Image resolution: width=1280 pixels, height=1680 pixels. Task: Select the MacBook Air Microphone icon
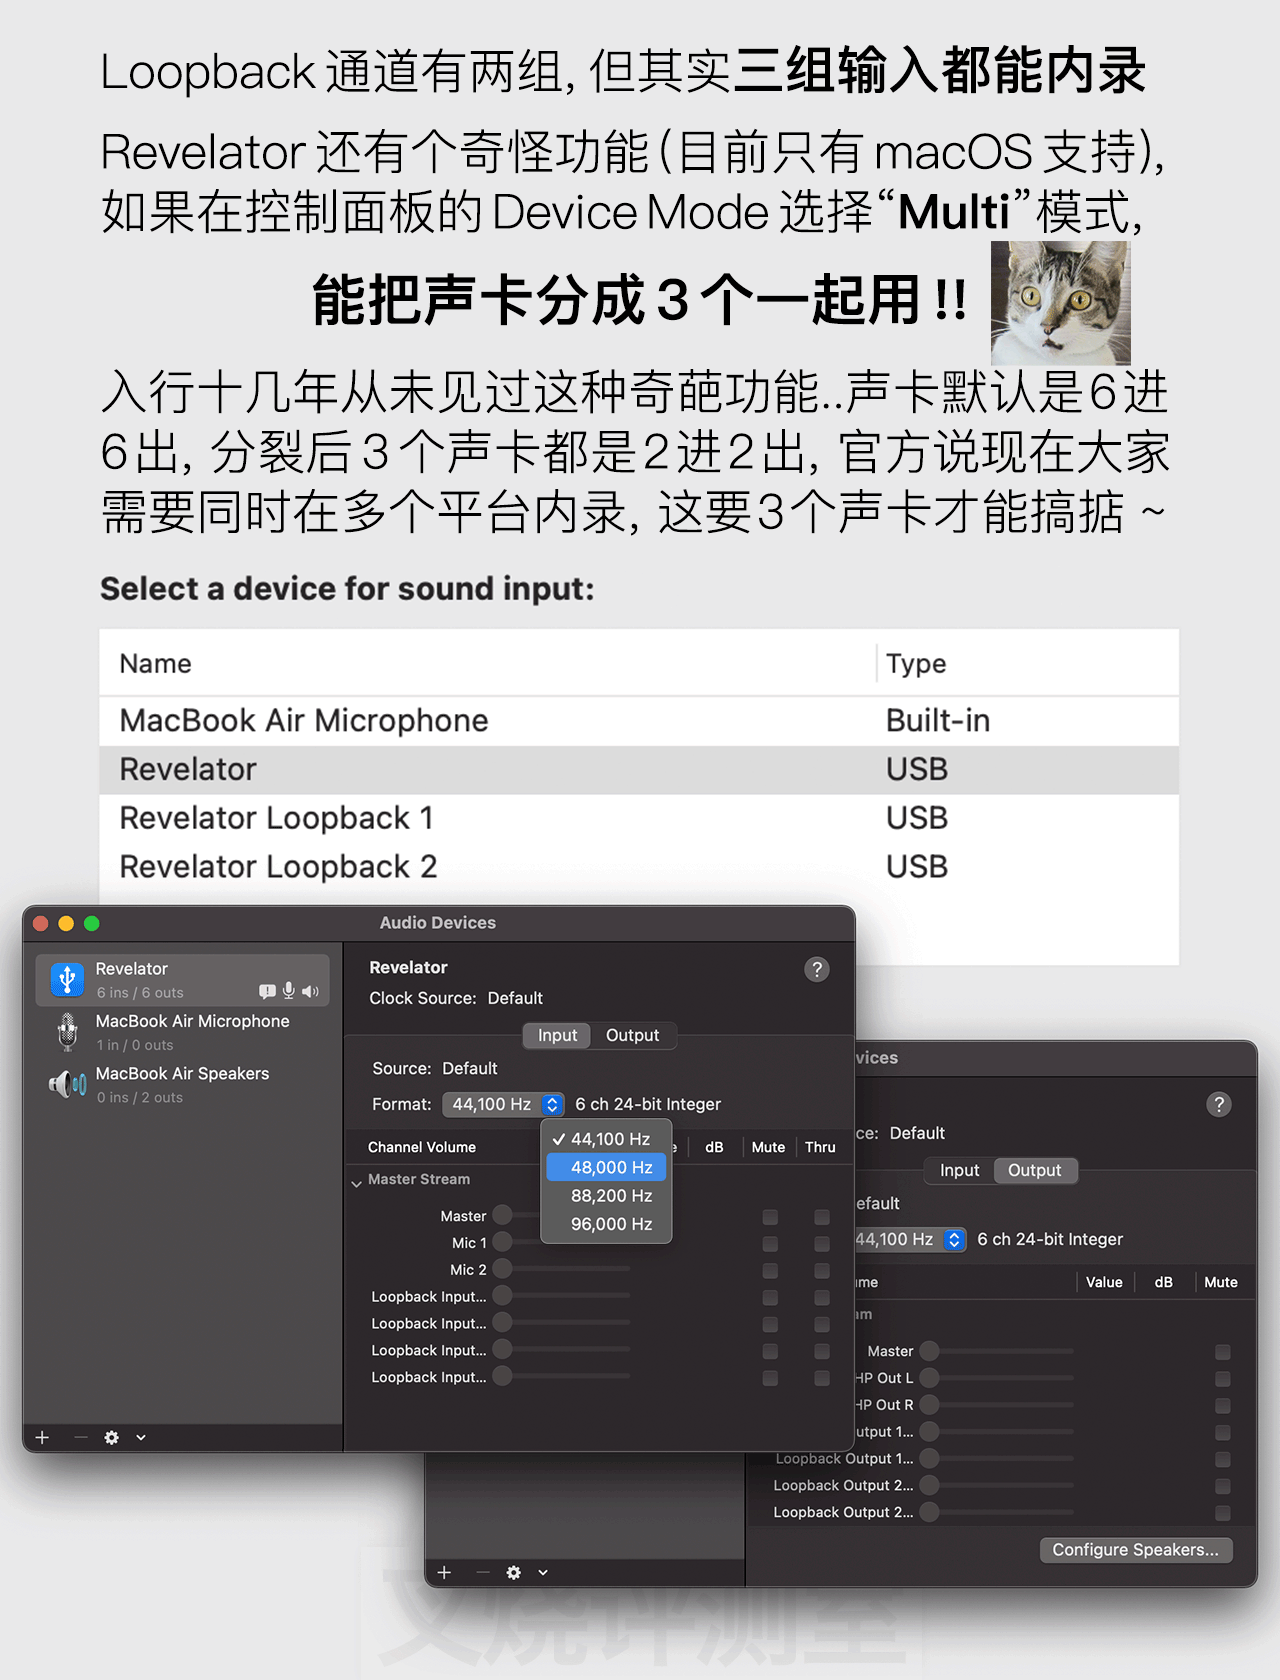click(x=67, y=1032)
